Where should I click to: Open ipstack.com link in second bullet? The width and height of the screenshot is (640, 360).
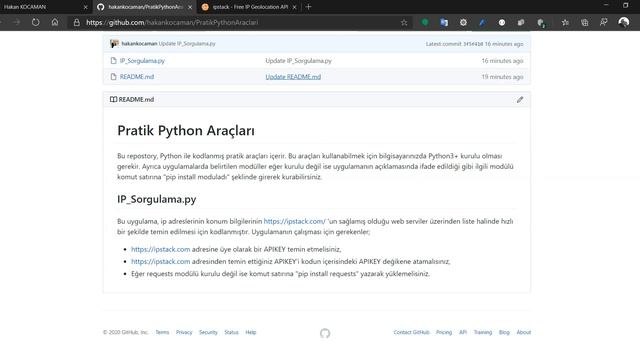pos(160,261)
